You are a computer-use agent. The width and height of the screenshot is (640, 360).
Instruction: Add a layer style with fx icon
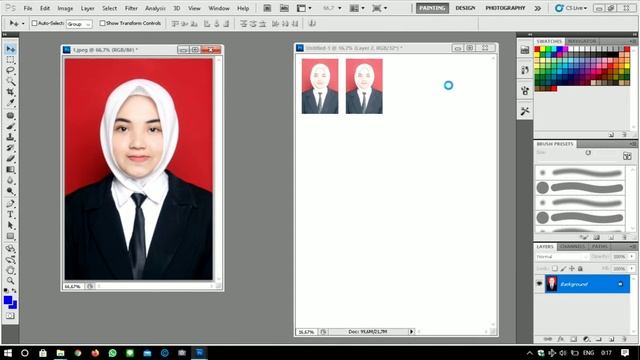[x=561, y=339]
